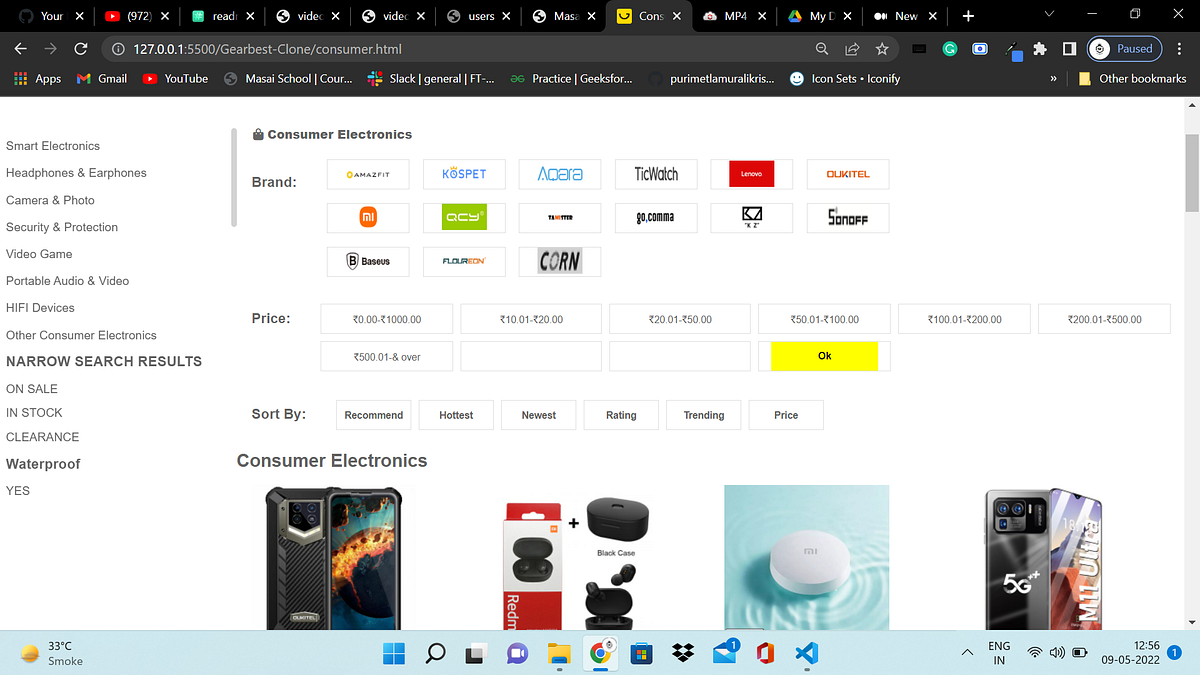Sort products by Recommend
This screenshot has width=1200, height=675.
(374, 415)
